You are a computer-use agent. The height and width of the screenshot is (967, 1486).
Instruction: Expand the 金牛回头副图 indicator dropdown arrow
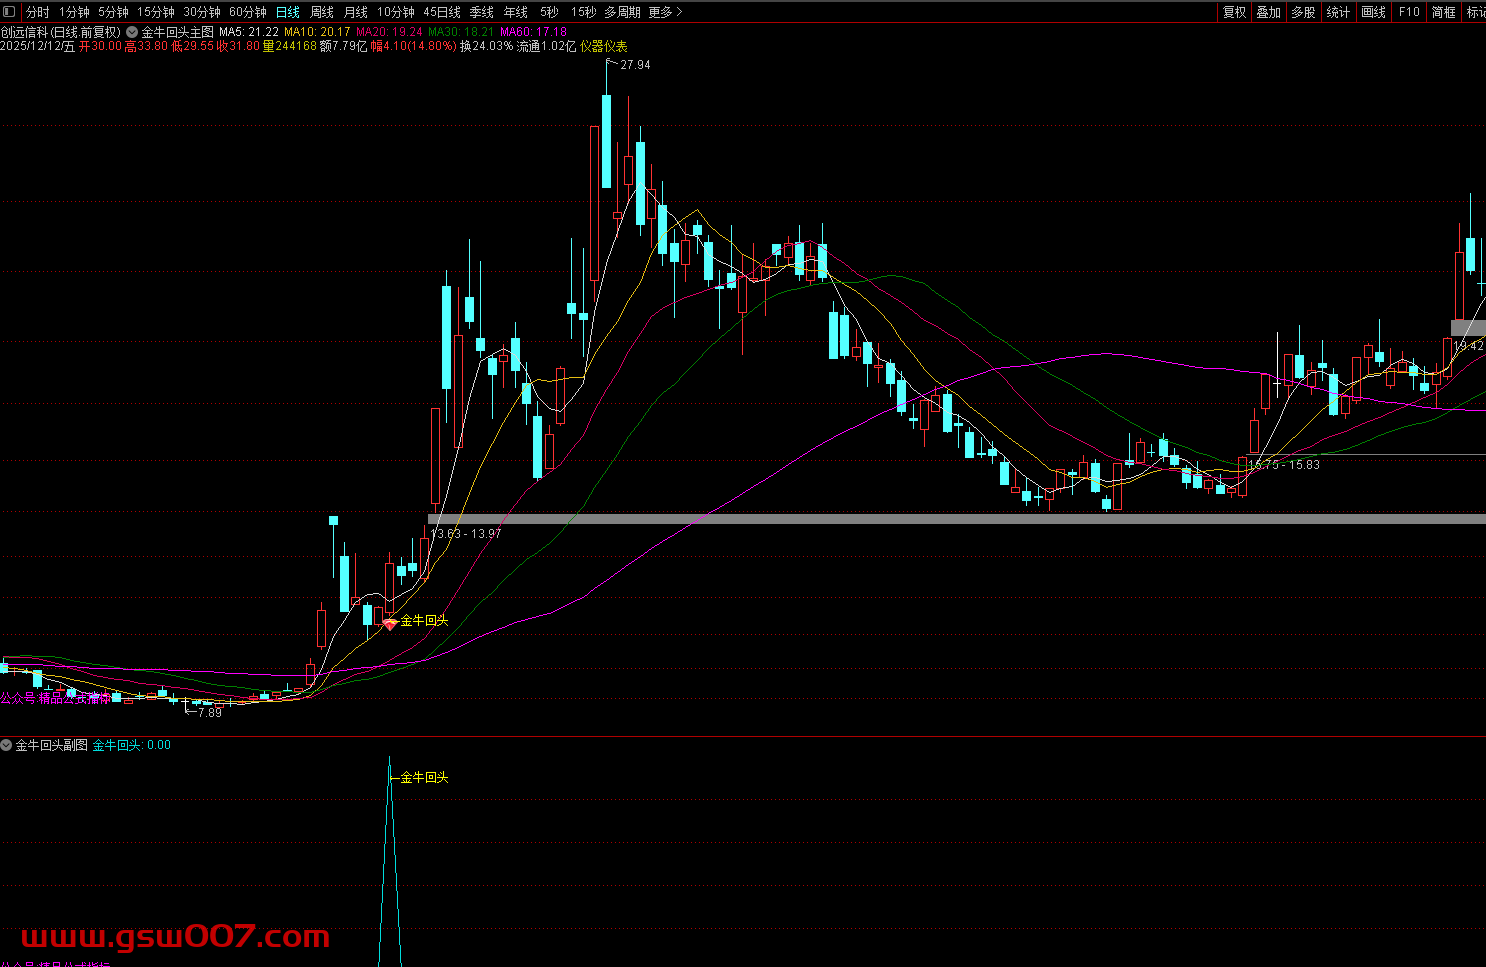(7, 745)
